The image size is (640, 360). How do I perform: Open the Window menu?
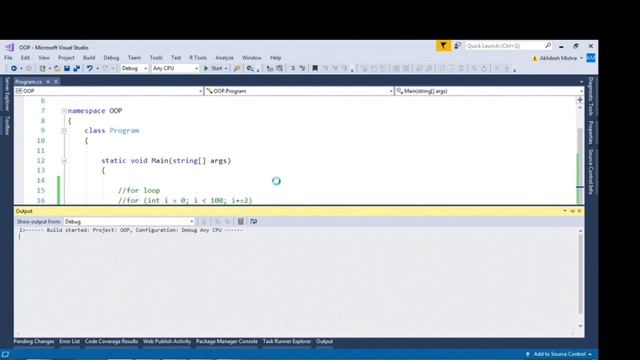pyautogui.click(x=251, y=58)
